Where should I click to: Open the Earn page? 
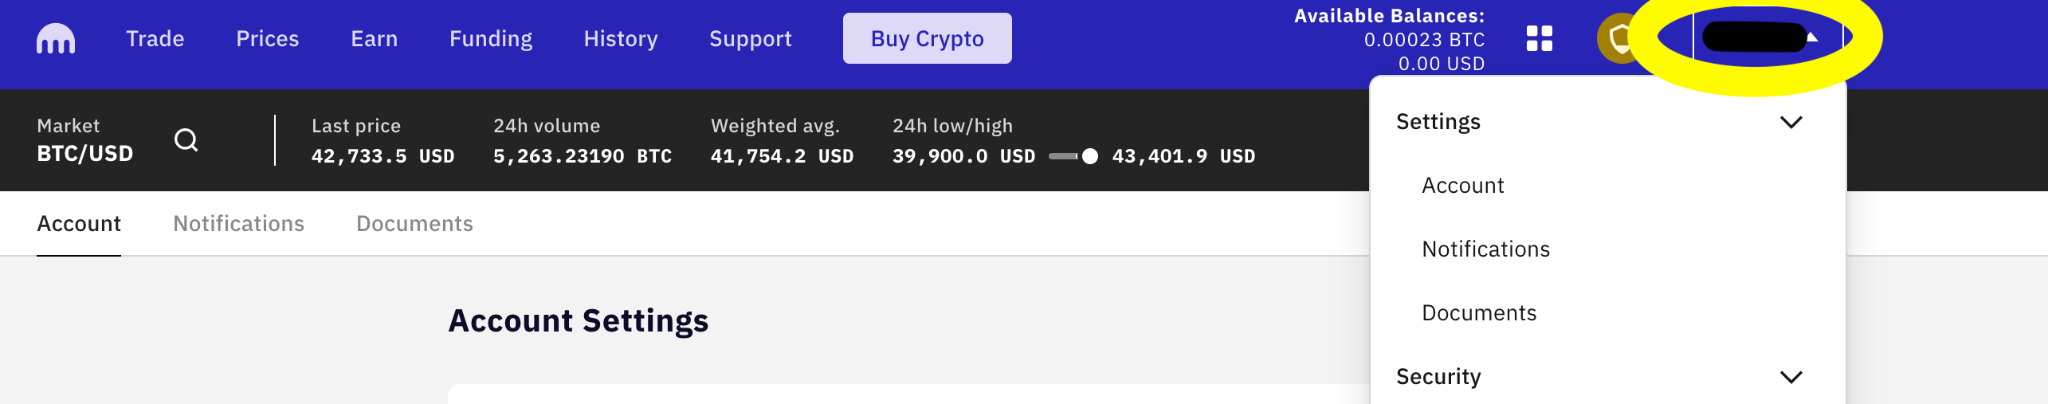[x=374, y=39]
